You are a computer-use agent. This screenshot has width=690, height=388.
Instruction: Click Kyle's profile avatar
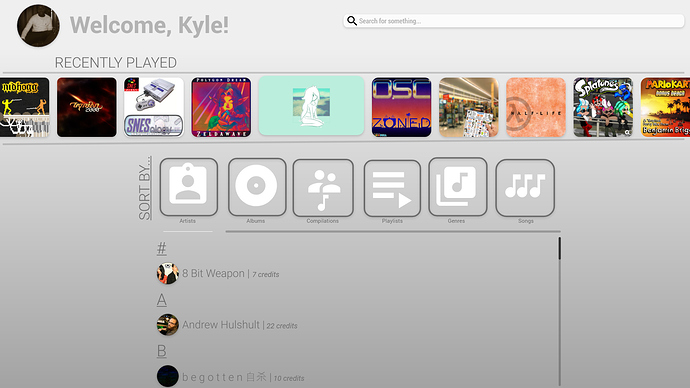(38, 26)
